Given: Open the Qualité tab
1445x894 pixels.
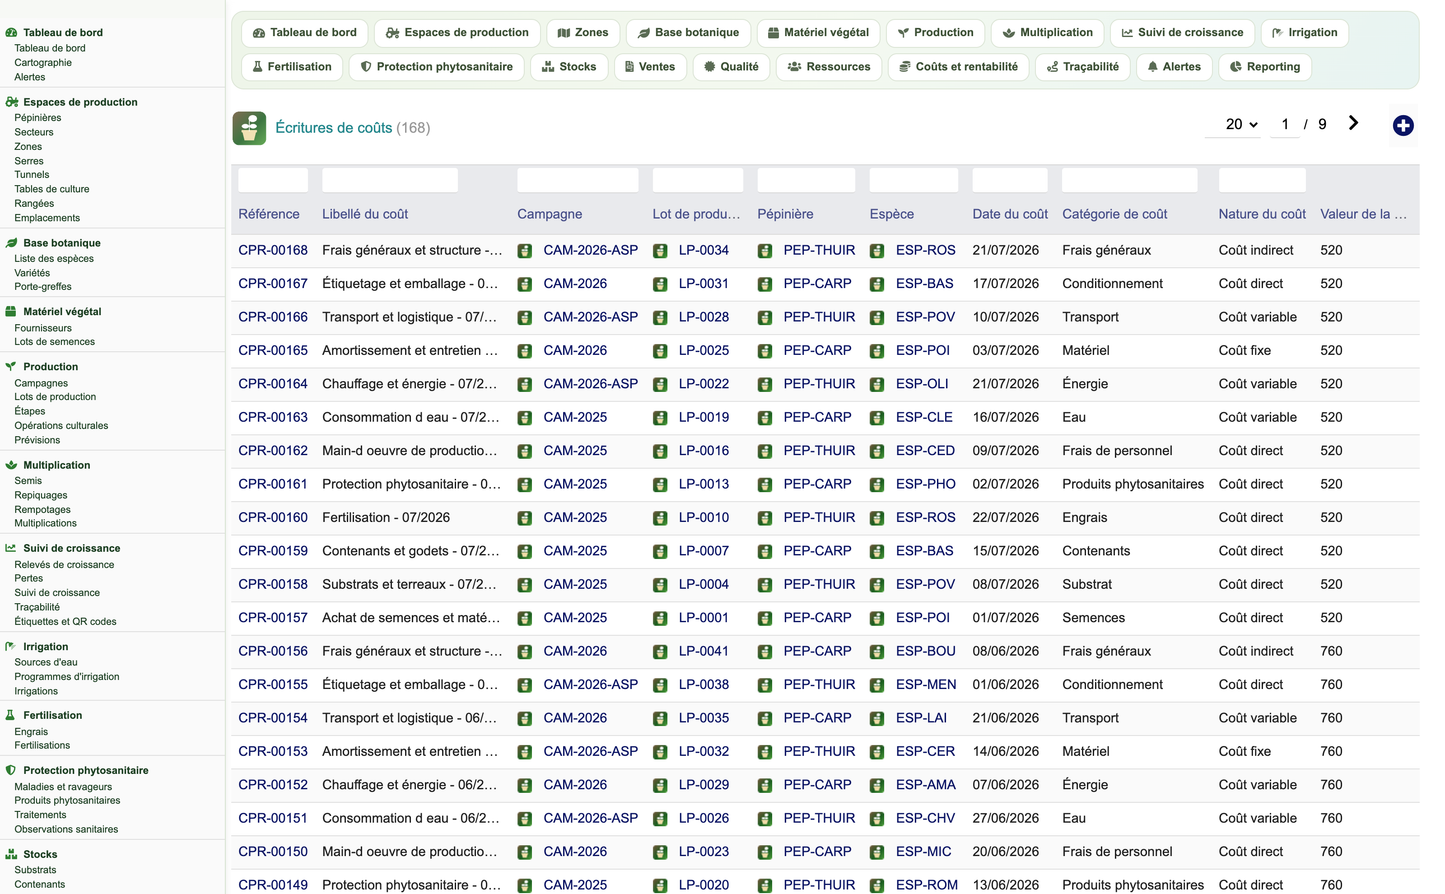Looking at the screenshot, I should pos(731,67).
